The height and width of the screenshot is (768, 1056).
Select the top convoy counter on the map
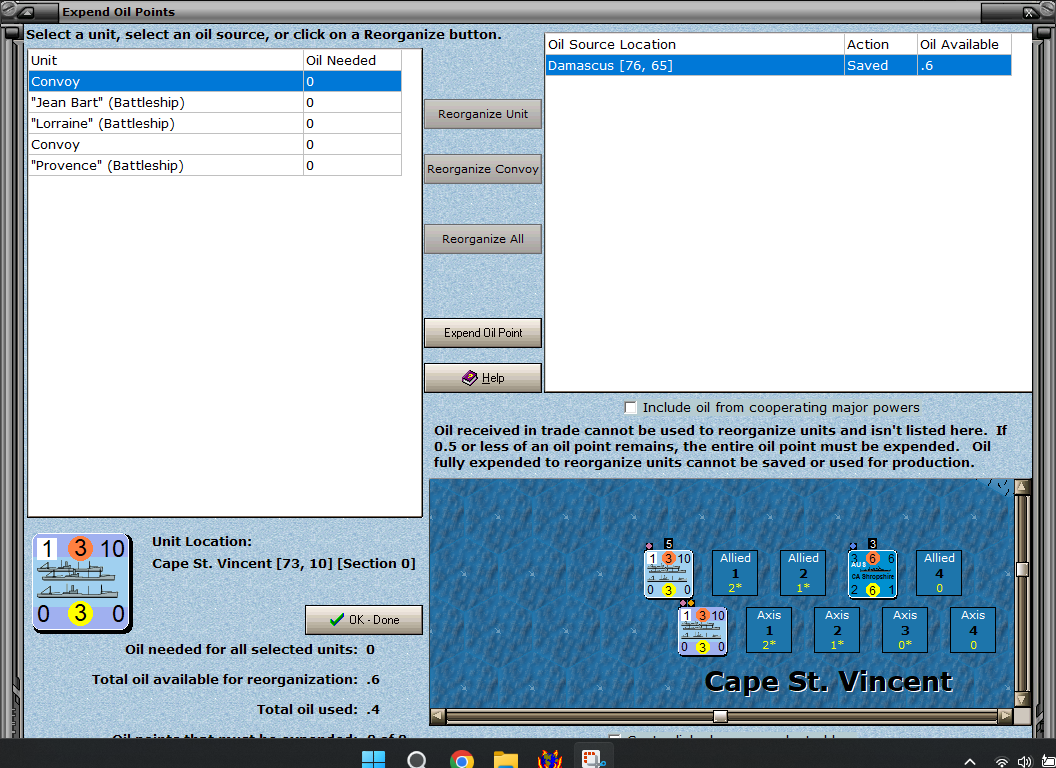coord(668,574)
